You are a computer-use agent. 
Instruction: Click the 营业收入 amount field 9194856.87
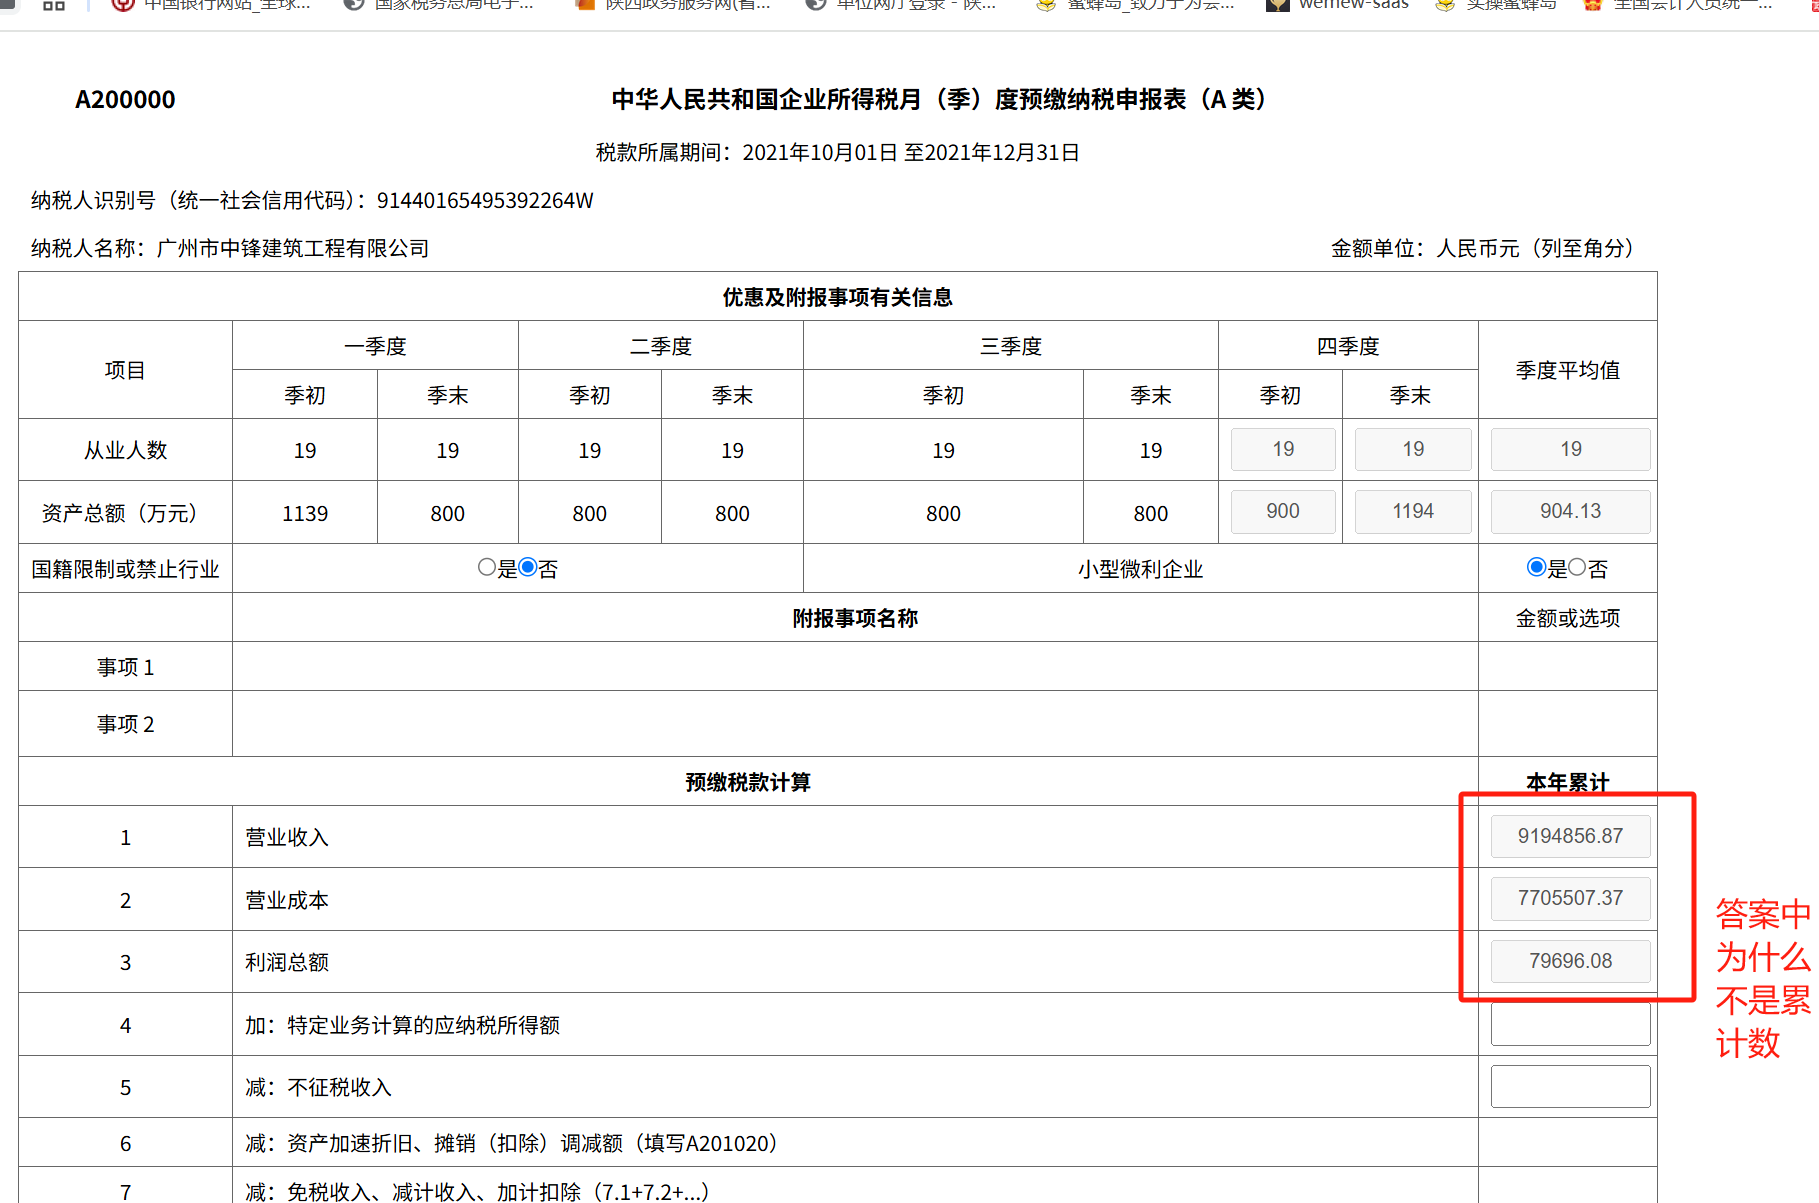(x=1570, y=836)
